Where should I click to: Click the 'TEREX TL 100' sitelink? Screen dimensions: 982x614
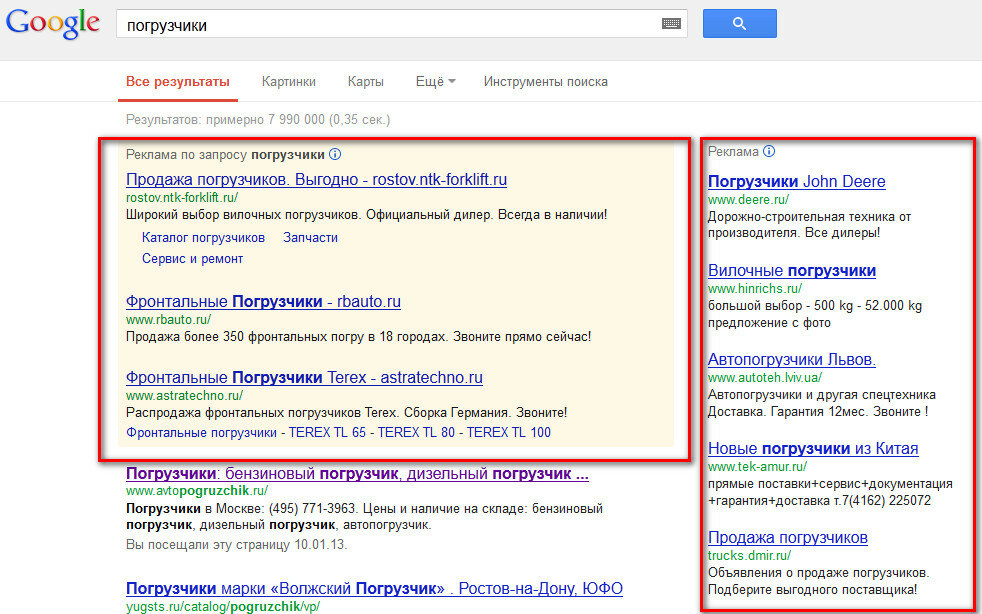(509, 432)
